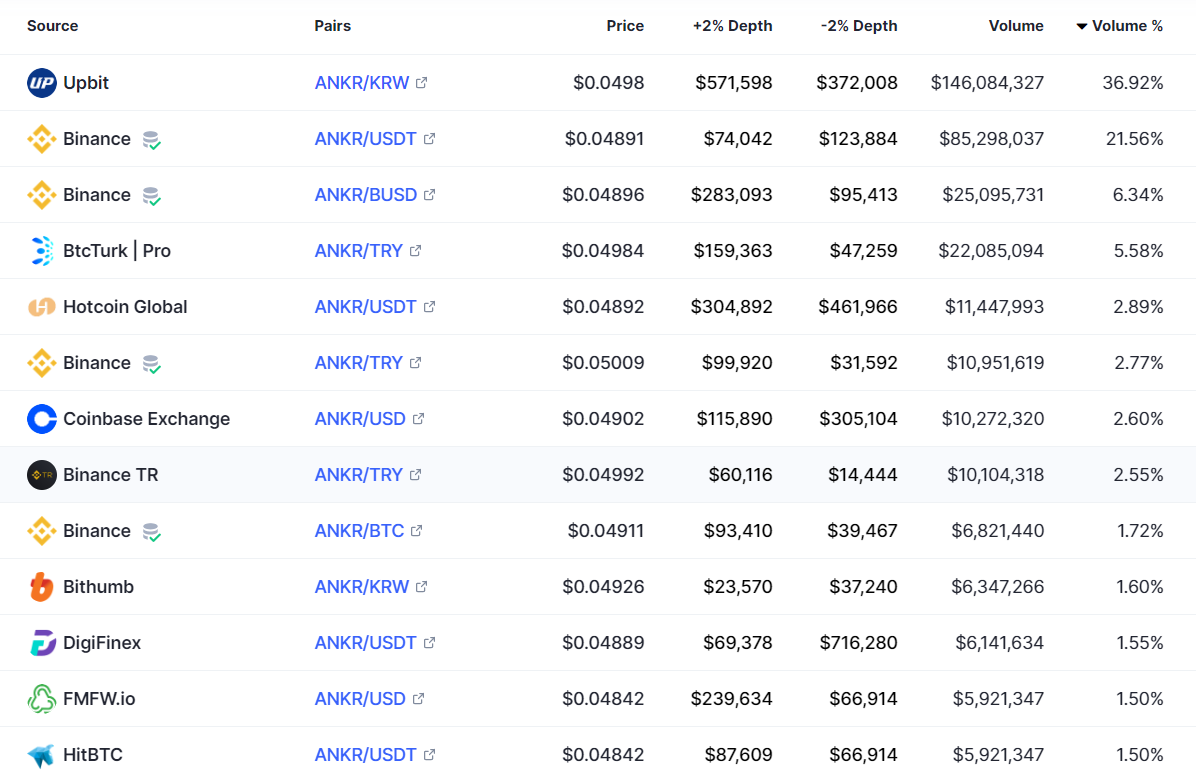
Task: Click the FMFW.io logo
Action: pos(41,699)
